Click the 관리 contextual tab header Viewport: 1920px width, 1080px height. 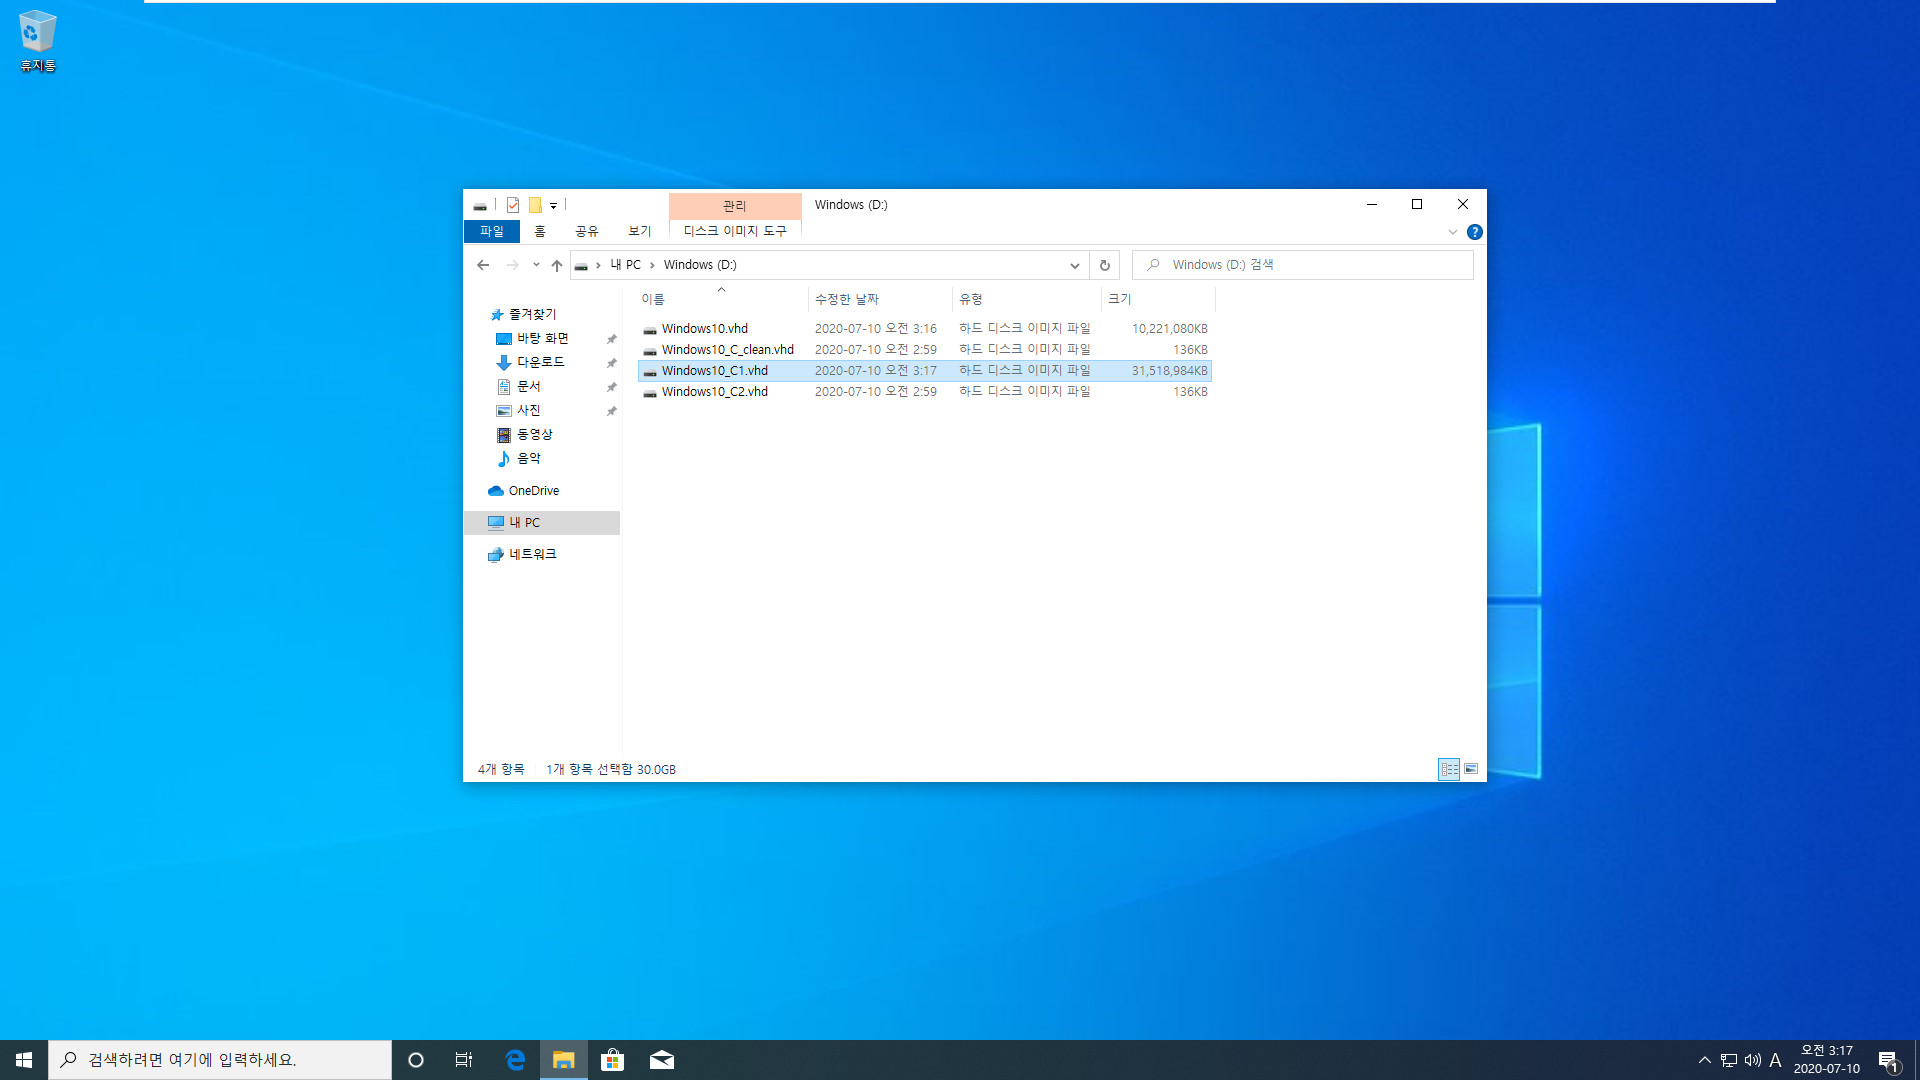(x=735, y=205)
